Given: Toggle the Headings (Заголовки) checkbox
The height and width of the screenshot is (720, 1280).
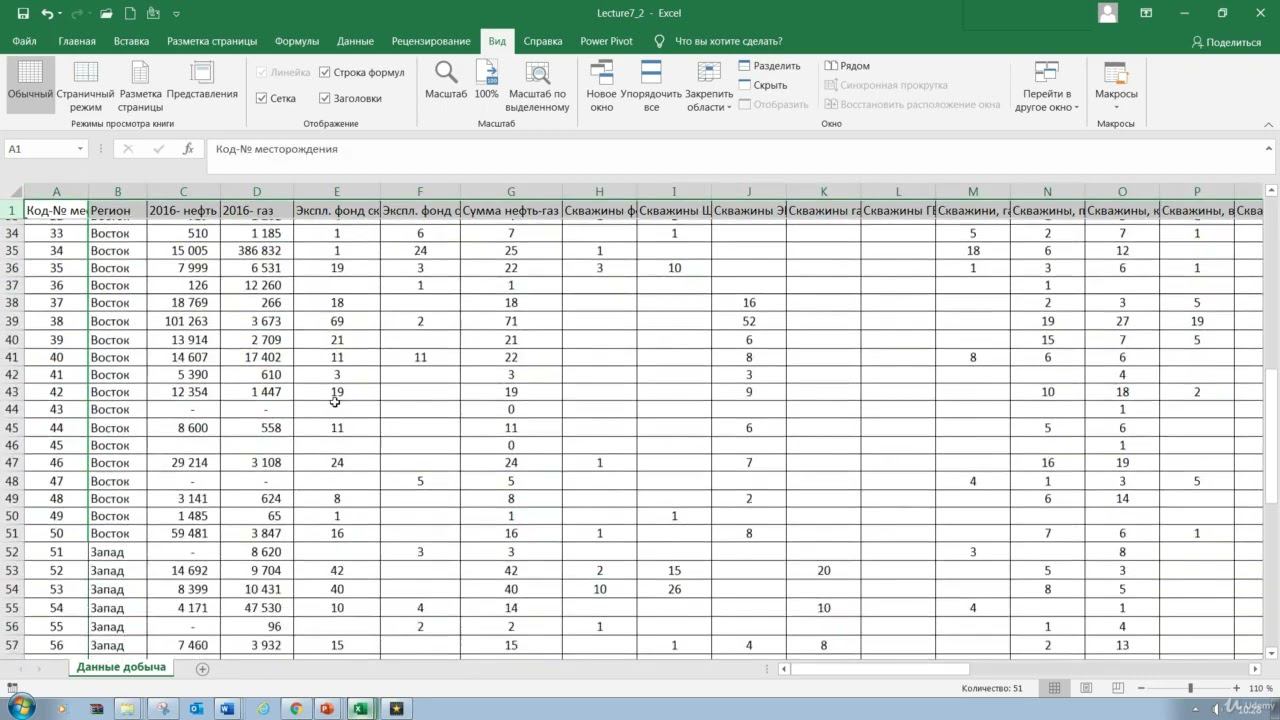Looking at the screenshot, I should tap(326, 99).
